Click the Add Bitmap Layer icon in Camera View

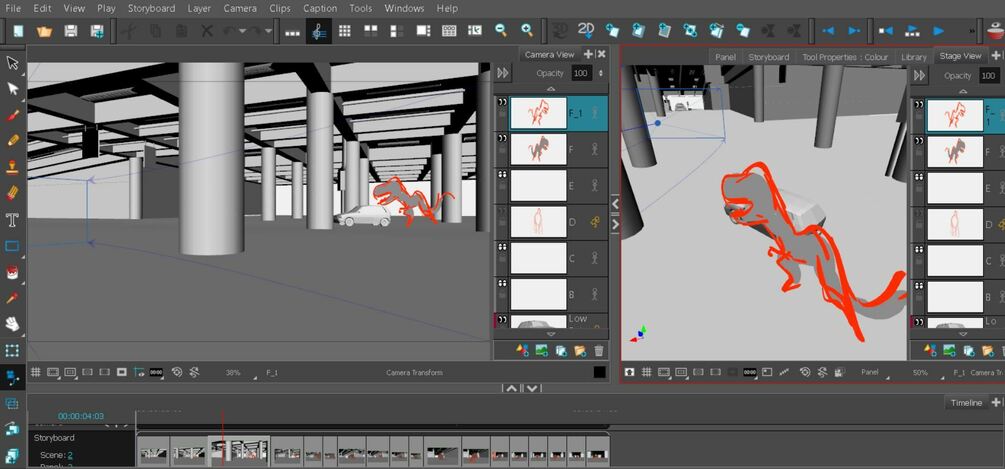(x=541, y=350)
